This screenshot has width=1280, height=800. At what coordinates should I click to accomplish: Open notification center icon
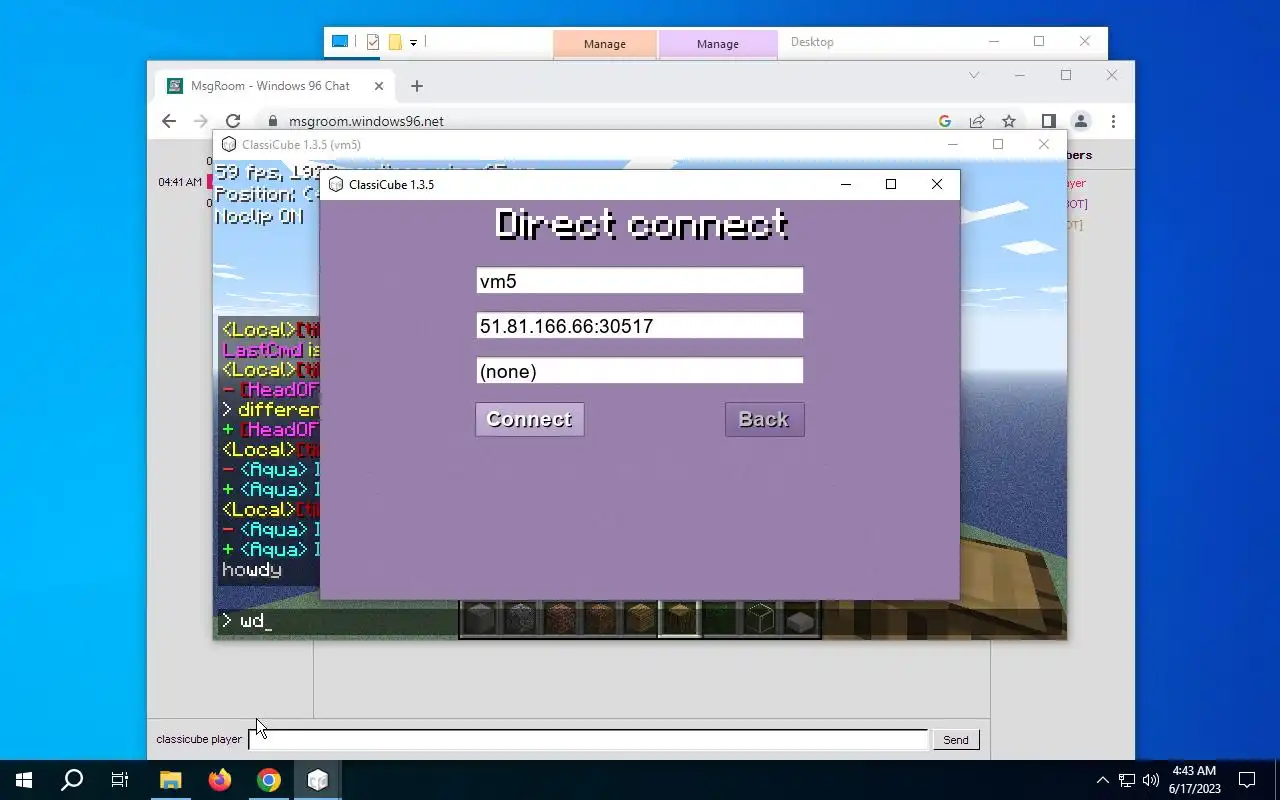(x=1247, y=780)
